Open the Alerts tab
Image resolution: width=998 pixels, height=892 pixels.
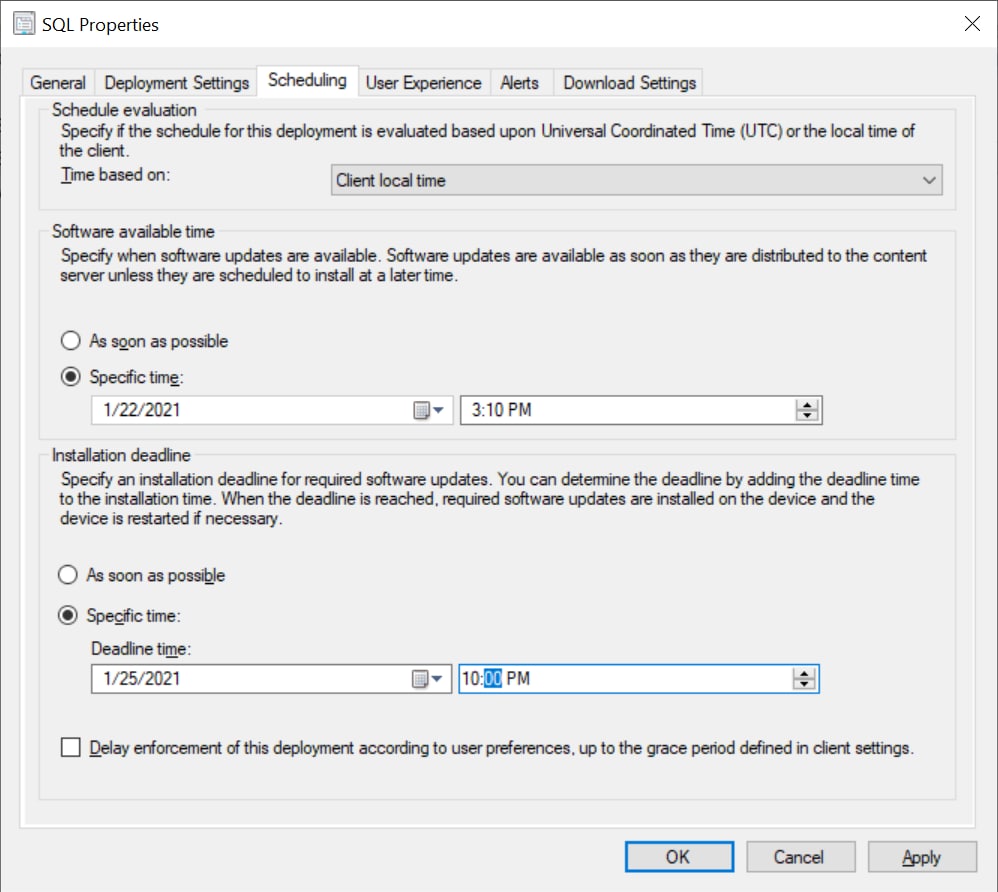(519, 83)
